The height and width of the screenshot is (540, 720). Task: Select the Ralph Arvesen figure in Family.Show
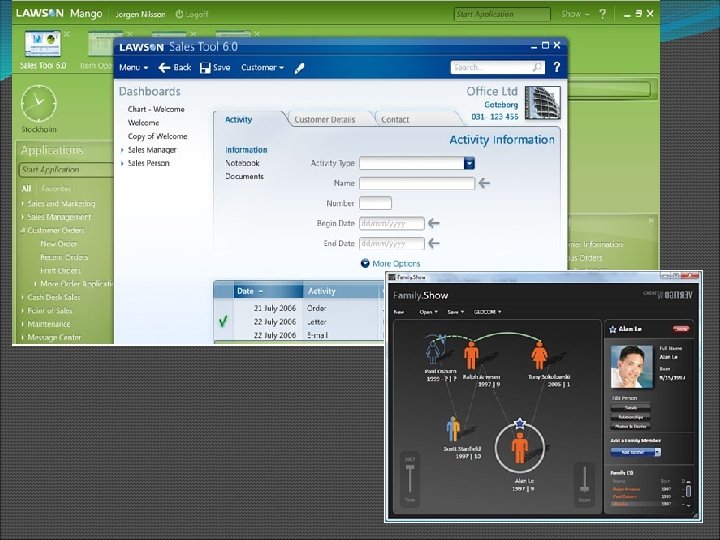(x=471, y=355)
